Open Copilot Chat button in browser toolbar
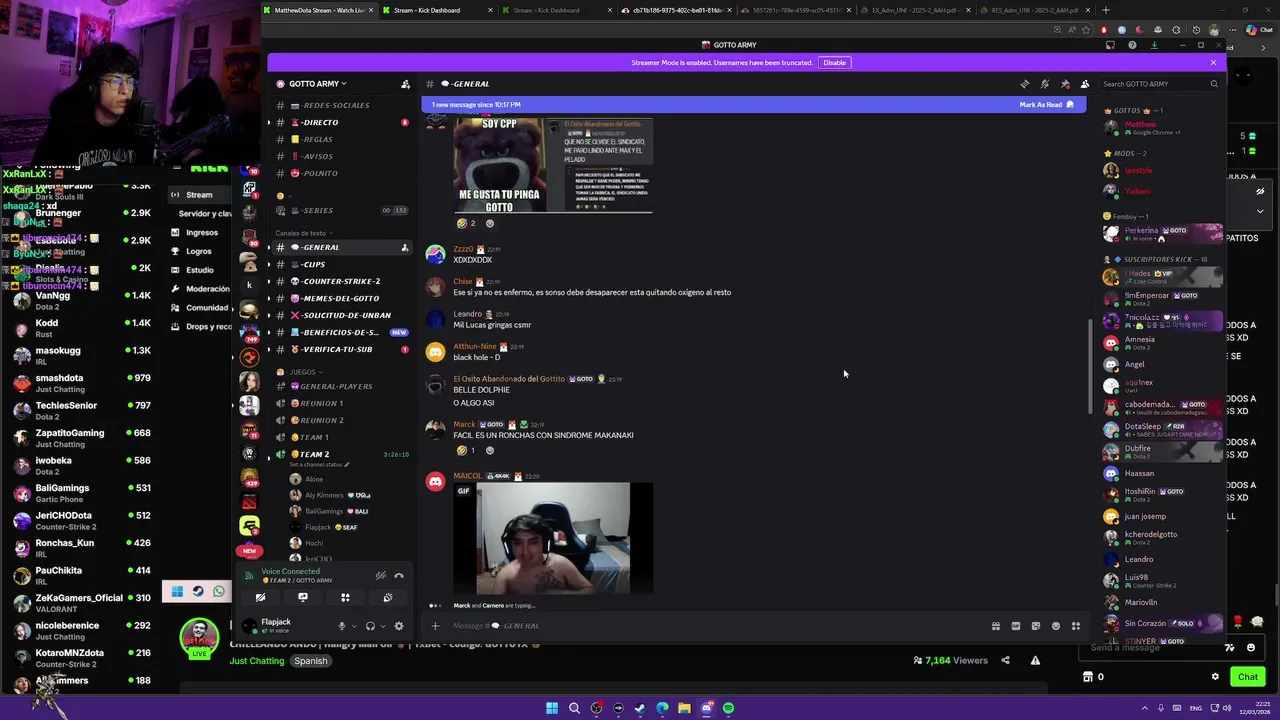 pyautogui.click(x=1261, y=30)
